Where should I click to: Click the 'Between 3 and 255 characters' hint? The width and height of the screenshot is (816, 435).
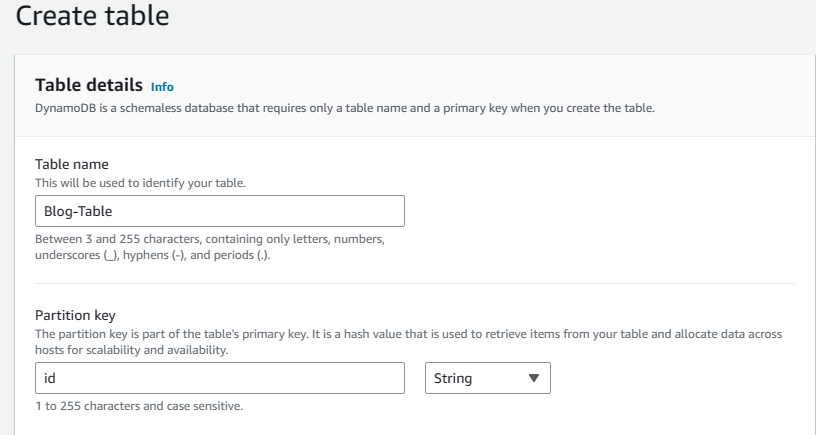(x=210, y=240)
